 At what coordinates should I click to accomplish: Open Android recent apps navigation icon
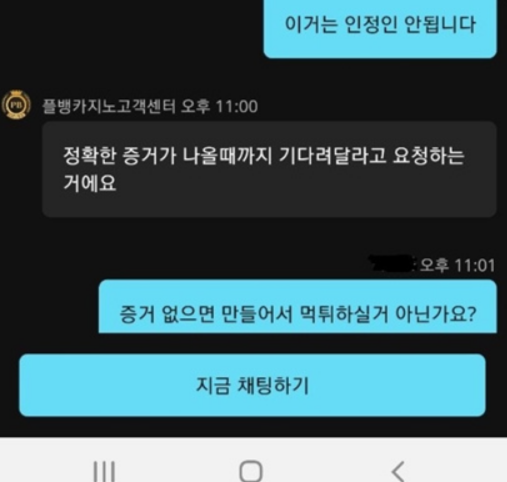(x=104, y=471)
